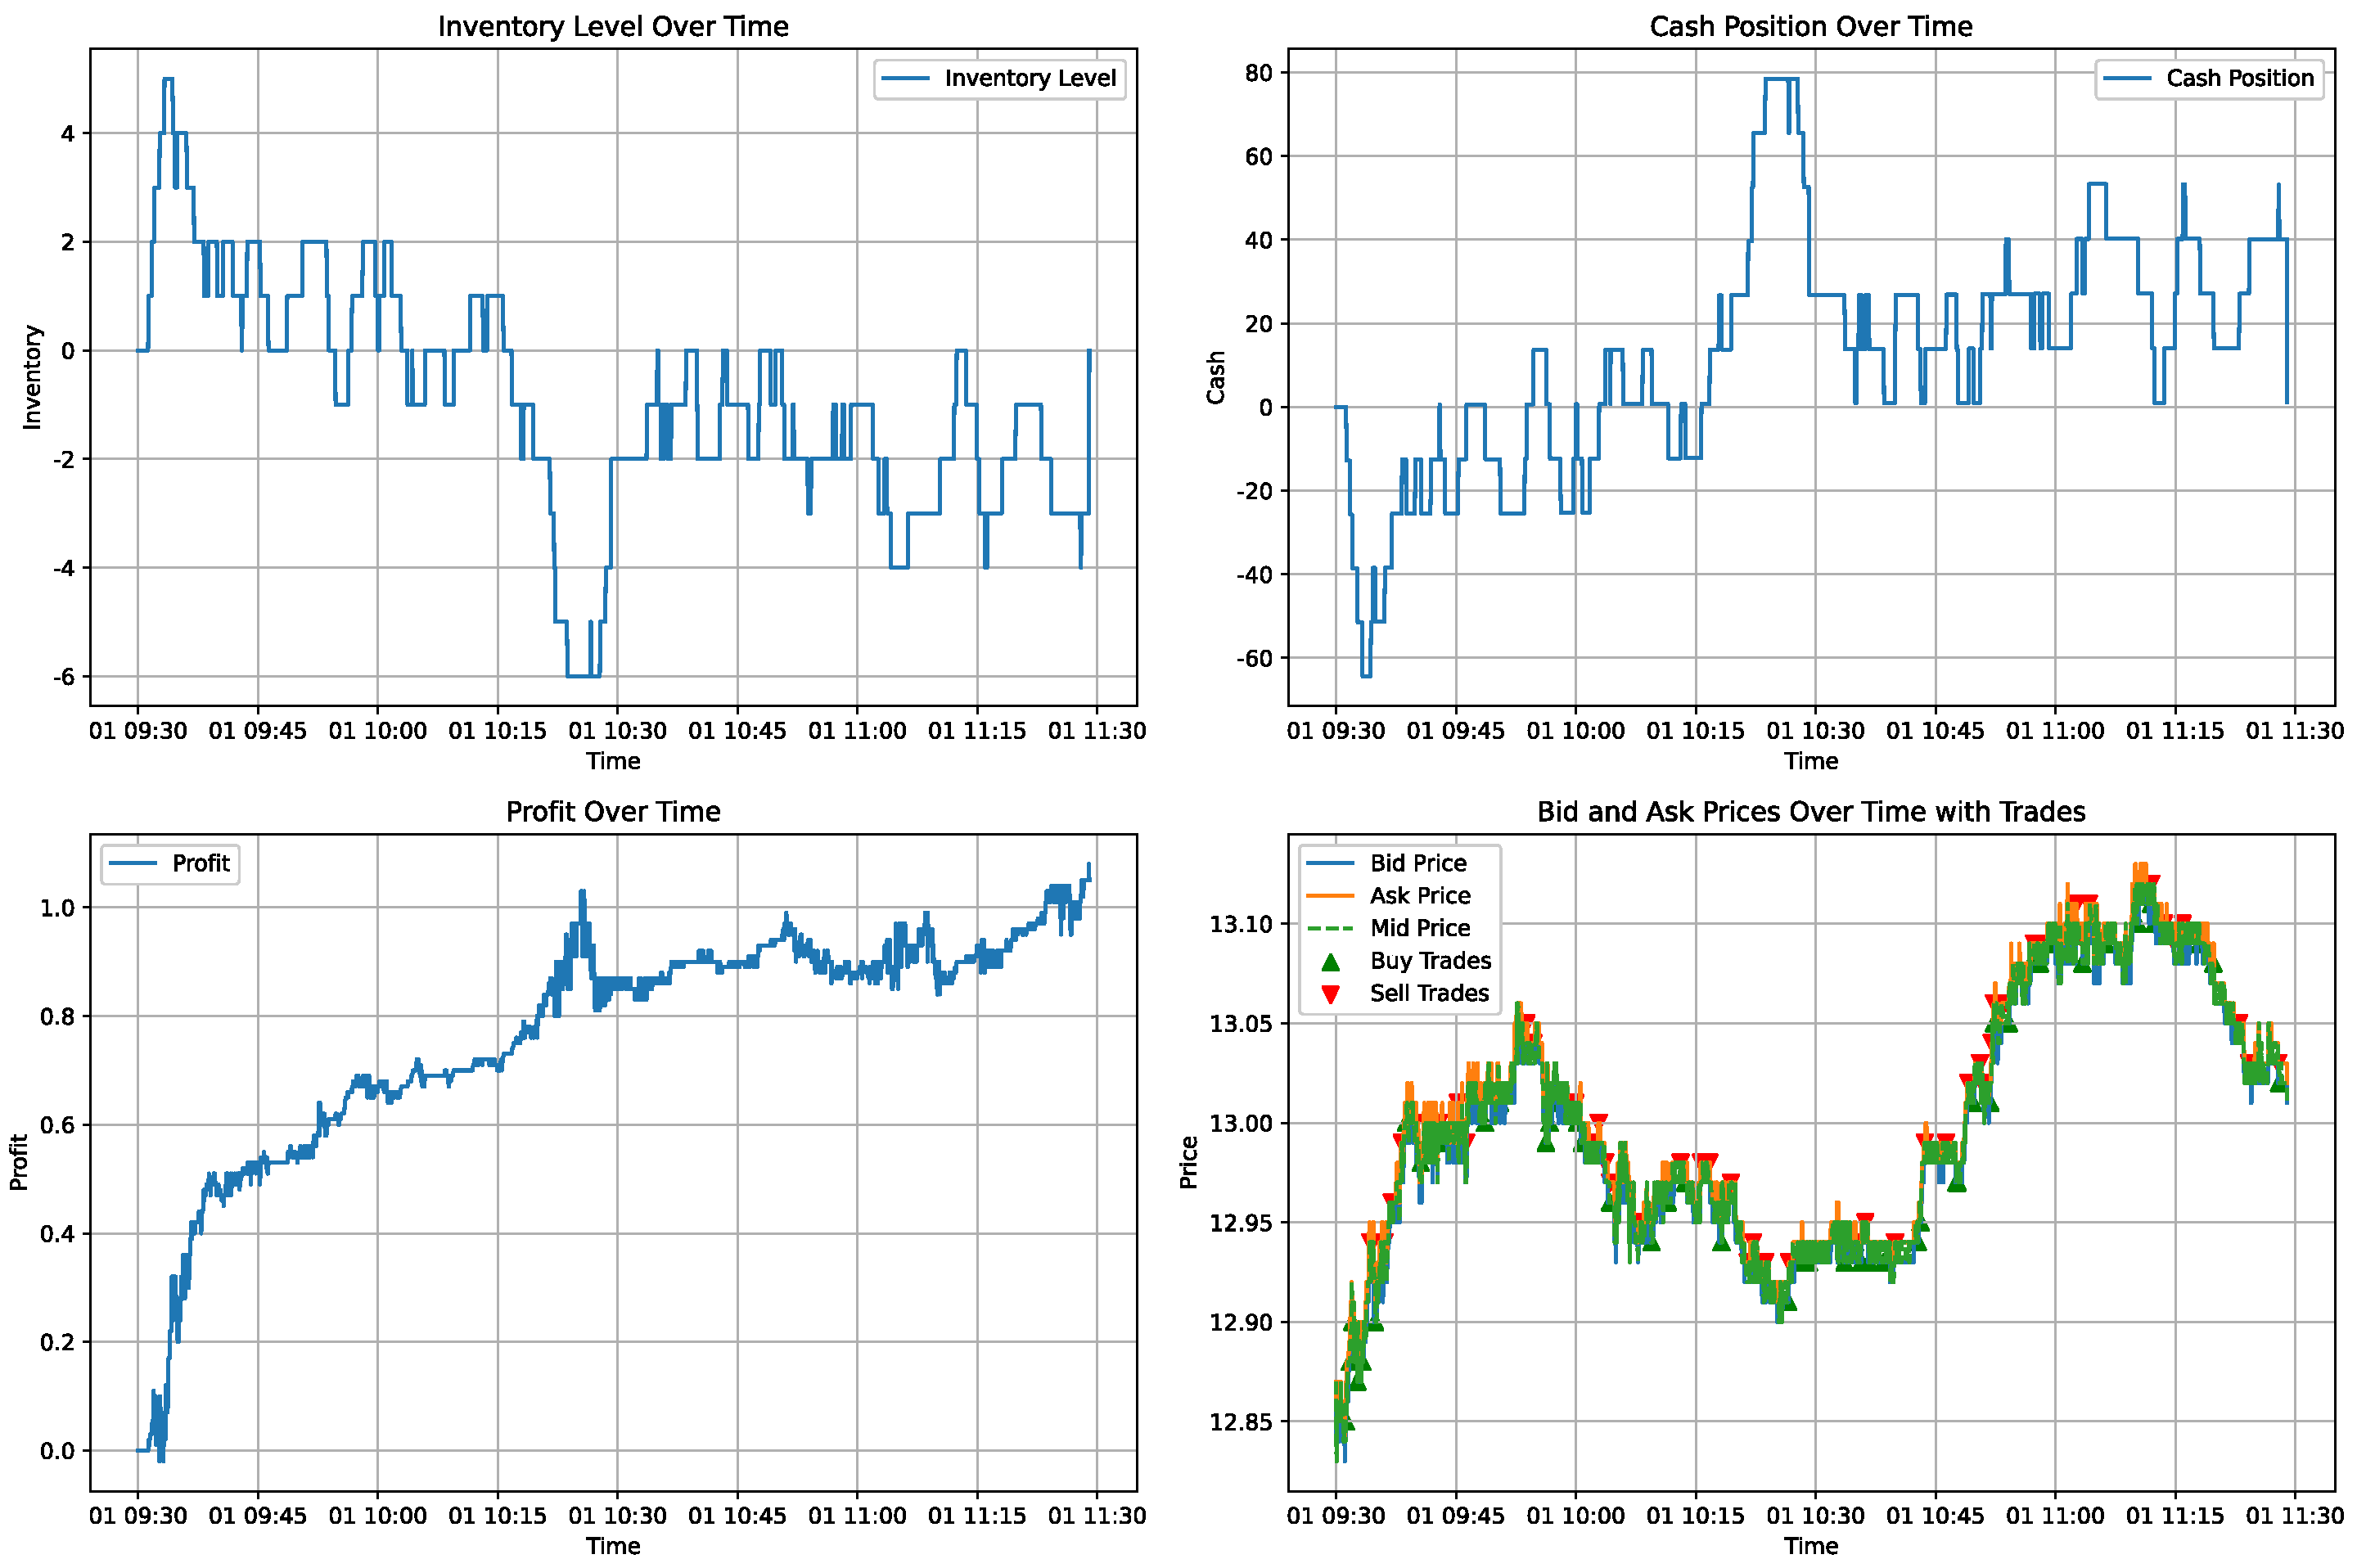Click Time x-axis label under inventory chart

point(613,761)
